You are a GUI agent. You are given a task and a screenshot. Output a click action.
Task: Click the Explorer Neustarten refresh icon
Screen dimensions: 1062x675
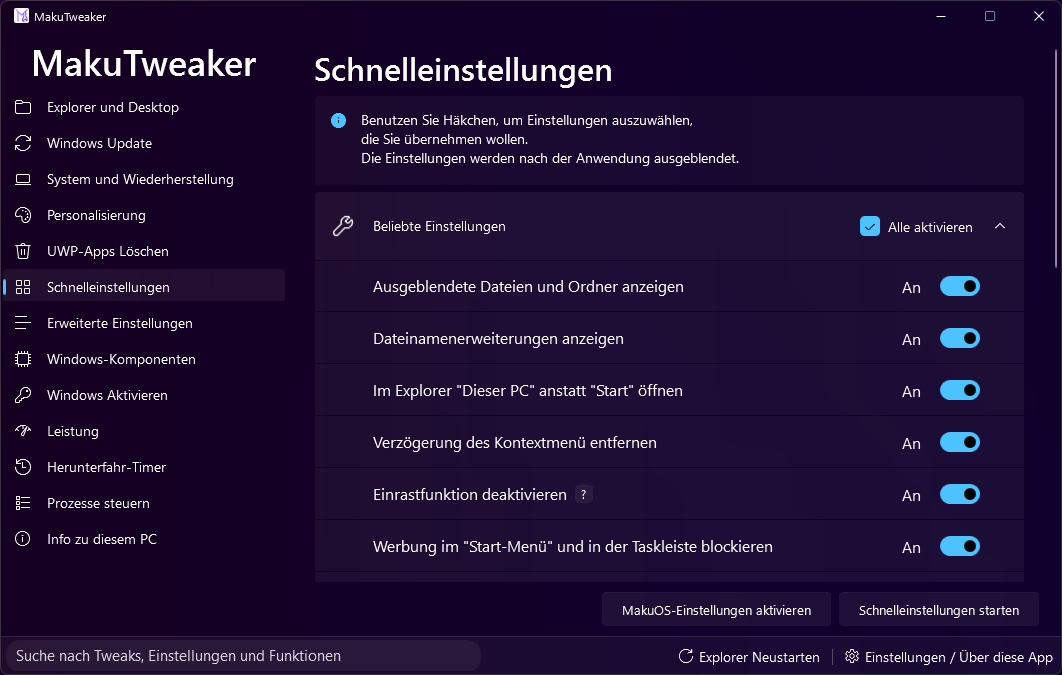click(685, 656)
